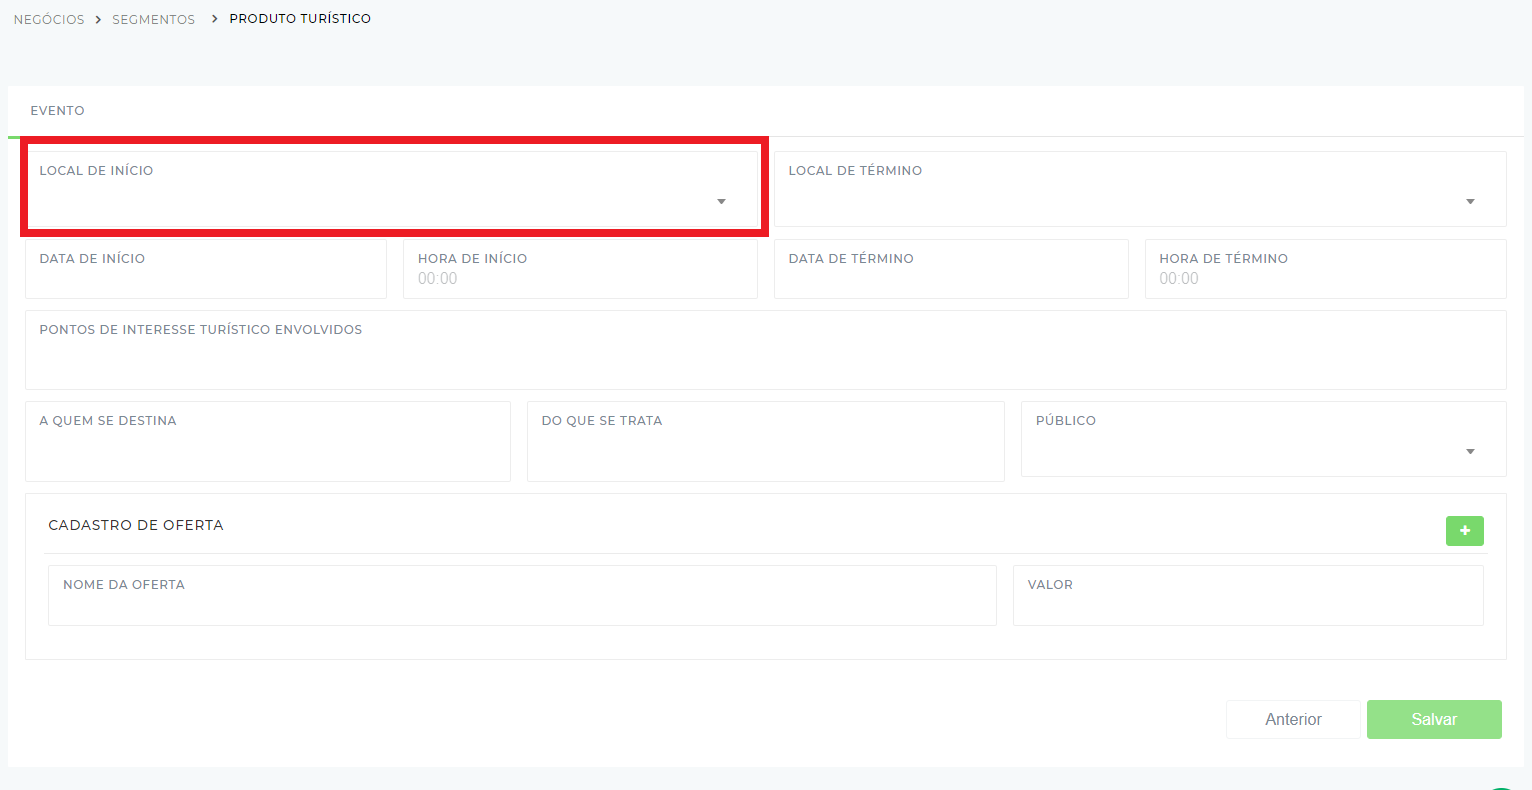Click the Do Que Se Trata field

tap(765, 441)
